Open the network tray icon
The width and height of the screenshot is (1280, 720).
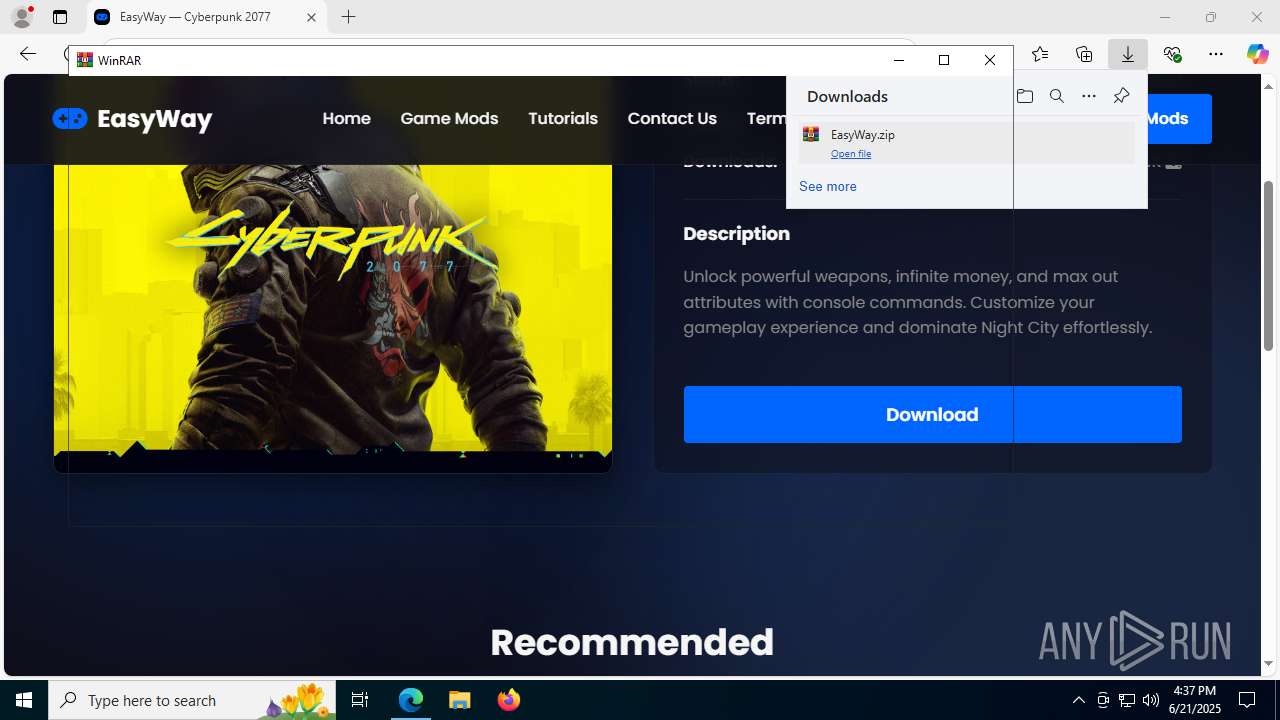[1127, 700]
